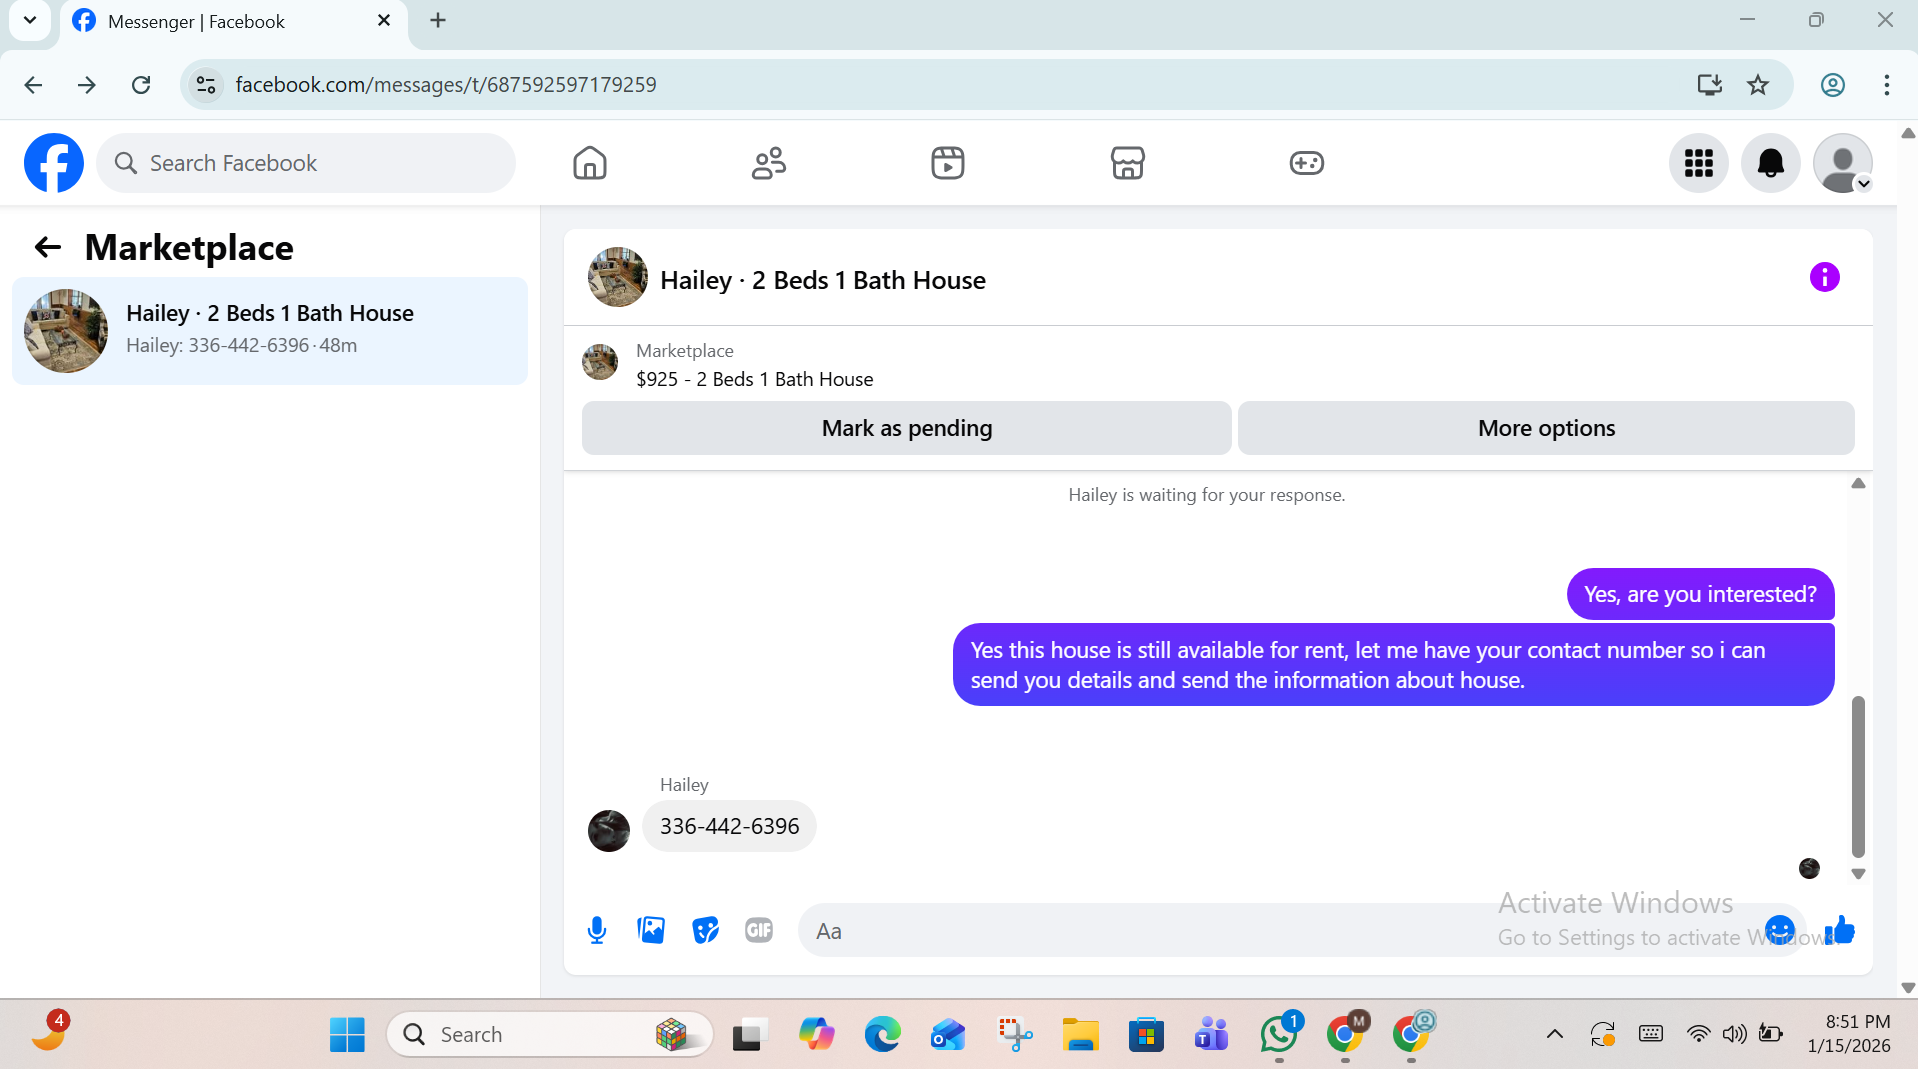The width and height of the screenshot is (1918, 1069).
Task: View site information icon in address bar
Action: tap(206, 85)
